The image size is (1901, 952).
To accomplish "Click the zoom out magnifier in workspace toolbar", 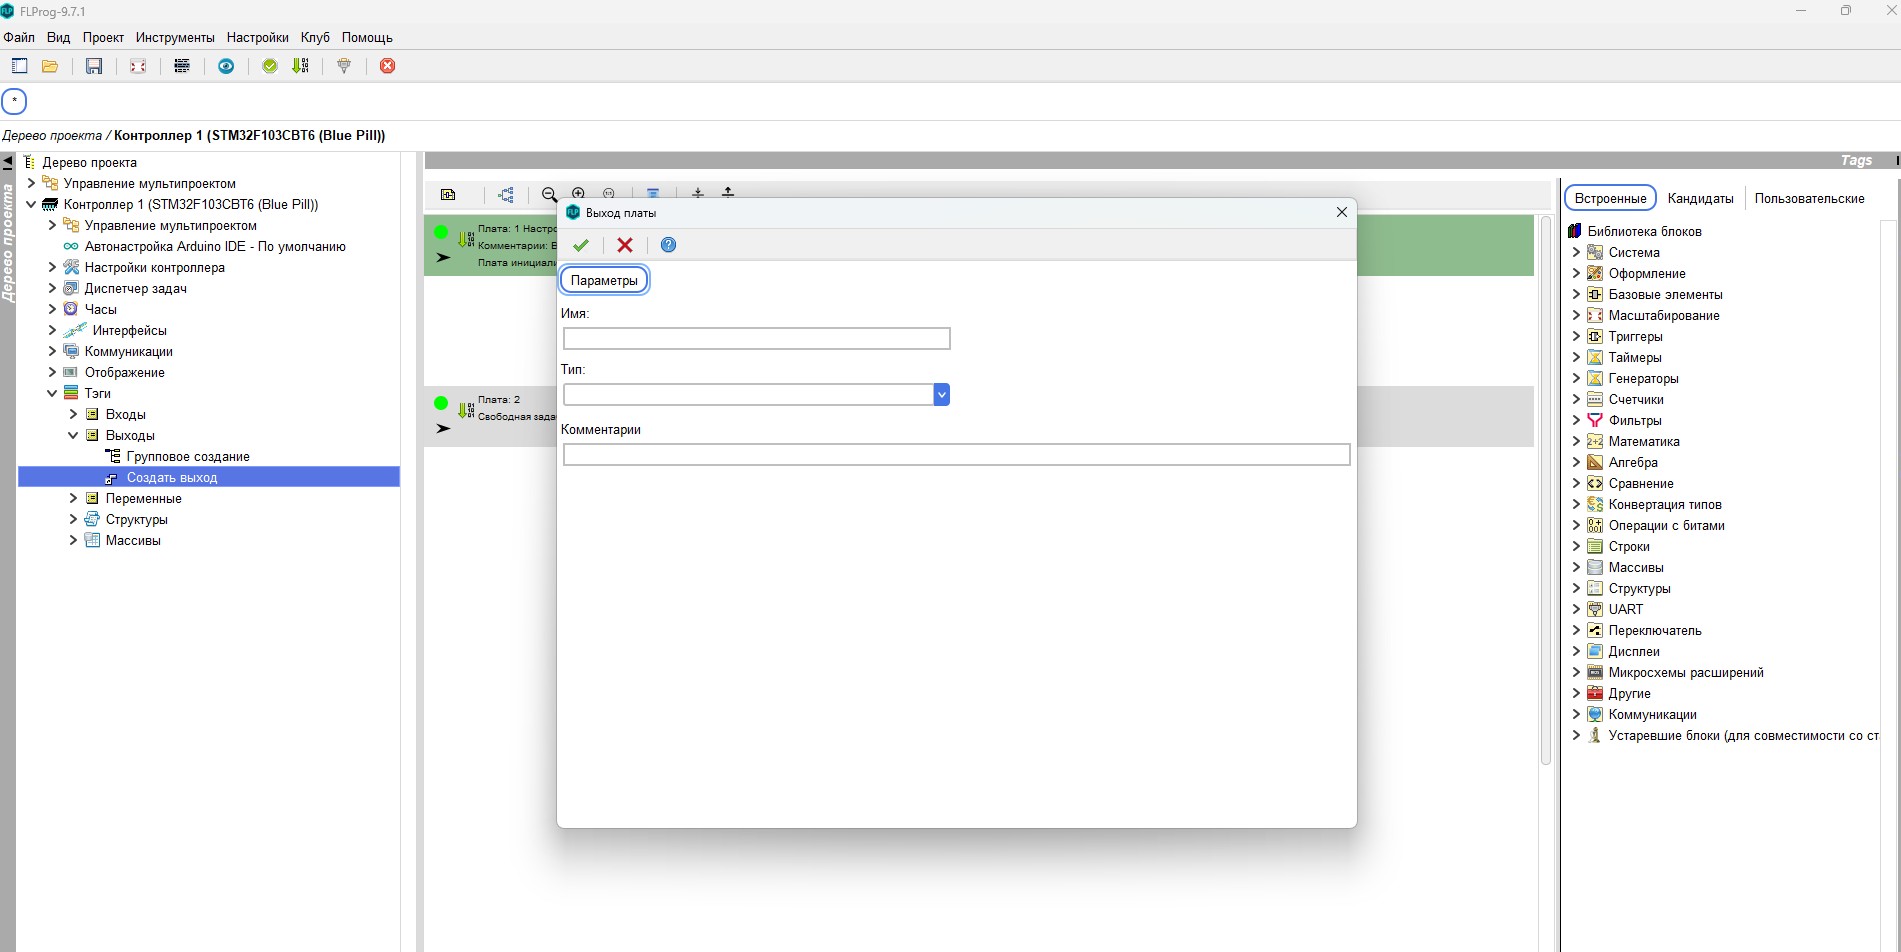I will (x=549, y=194).
